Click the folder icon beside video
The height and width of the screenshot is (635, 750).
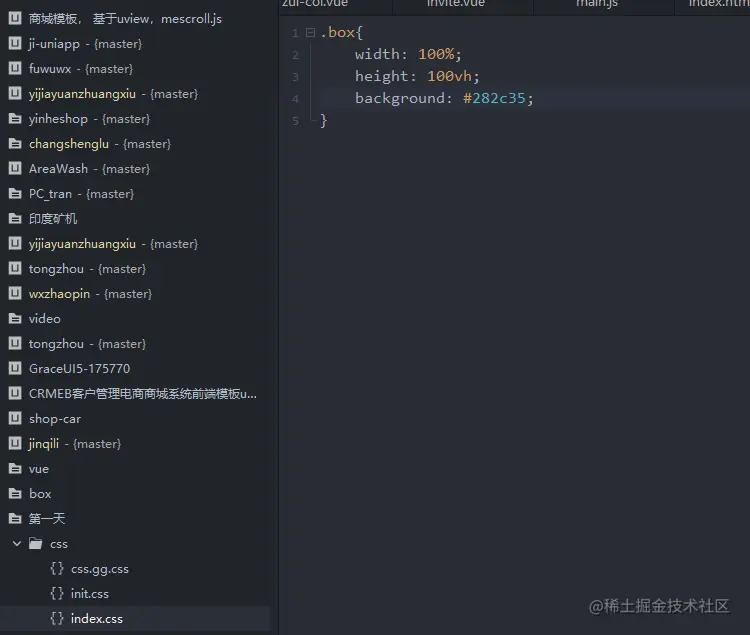tap(15, 318)
